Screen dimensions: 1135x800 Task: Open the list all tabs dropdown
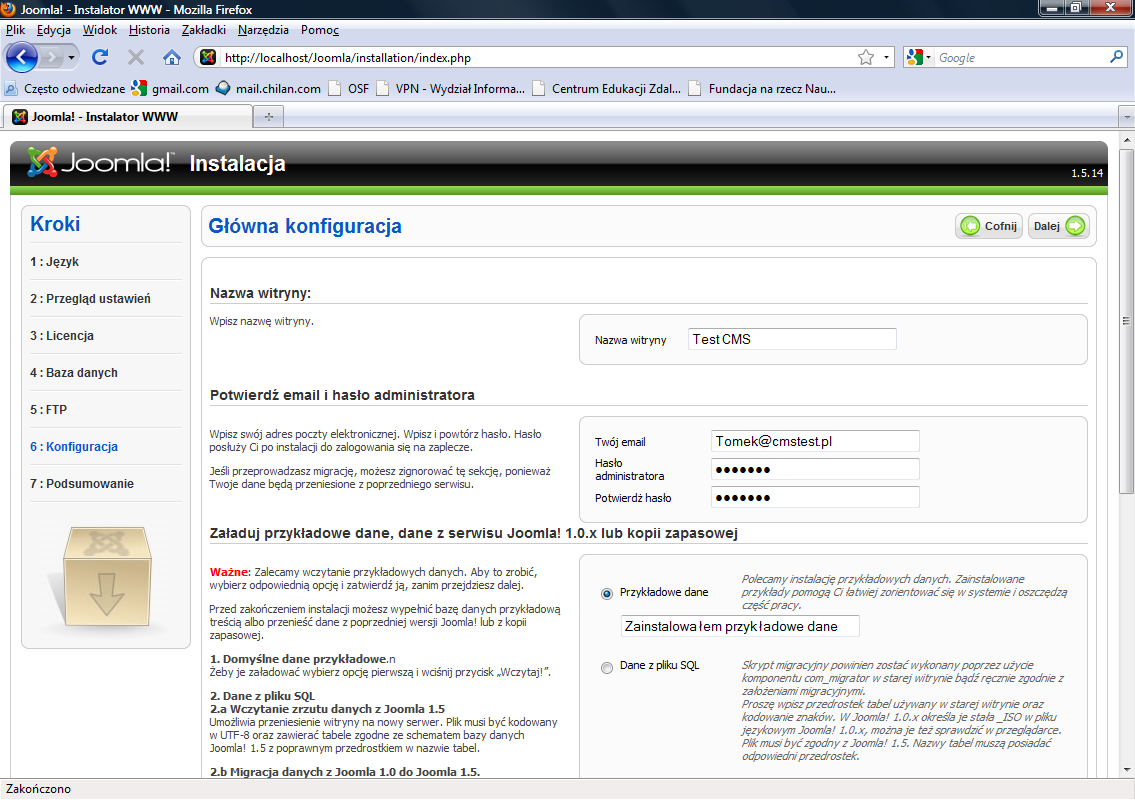(1126, 117)
